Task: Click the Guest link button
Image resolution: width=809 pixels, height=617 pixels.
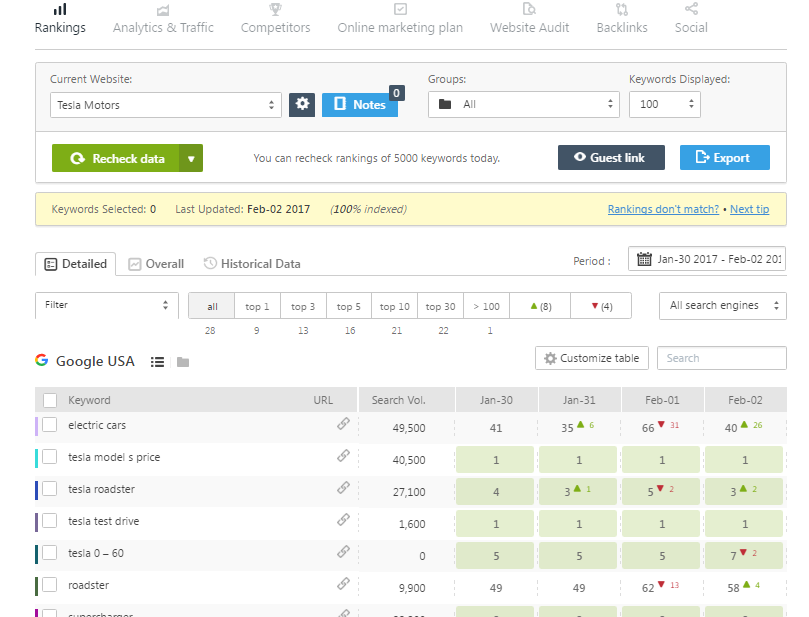Action: point(611,157)
